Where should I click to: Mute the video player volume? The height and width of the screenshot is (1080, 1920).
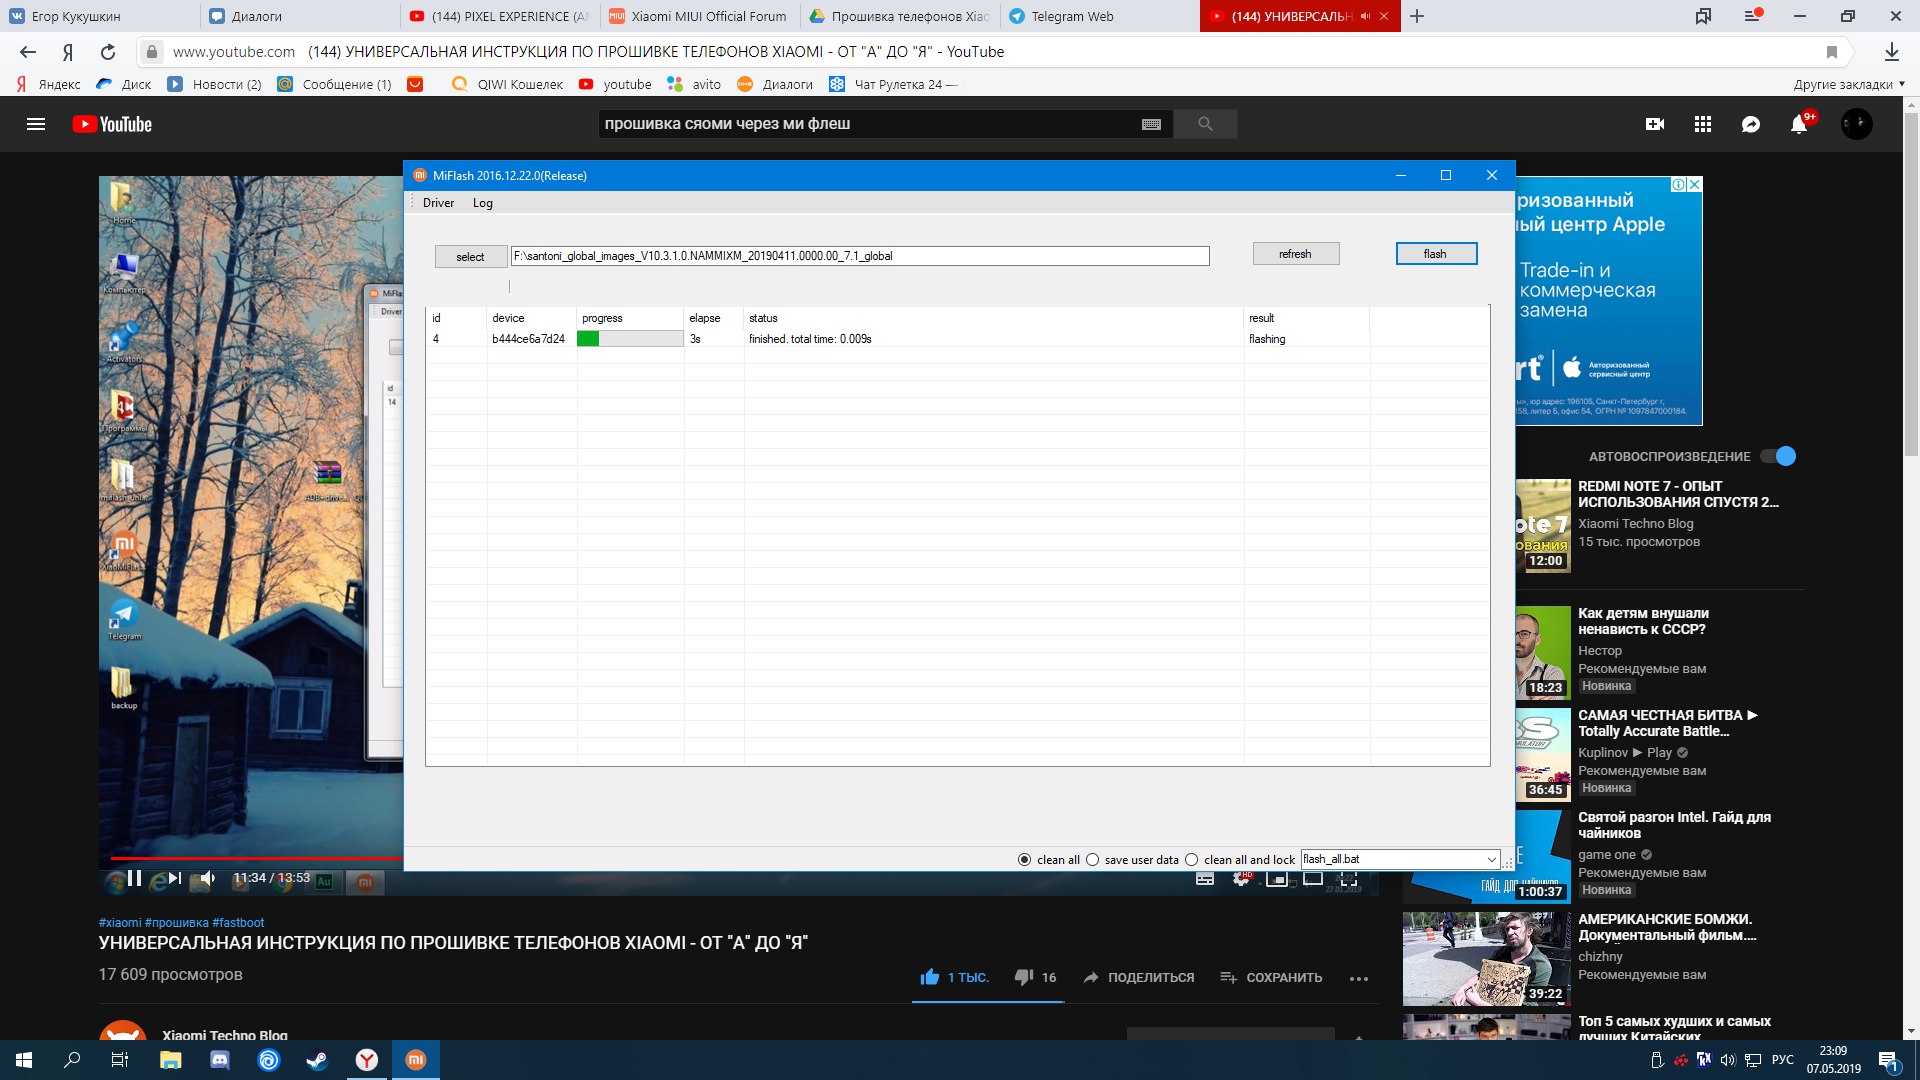(x=207, y=878)
